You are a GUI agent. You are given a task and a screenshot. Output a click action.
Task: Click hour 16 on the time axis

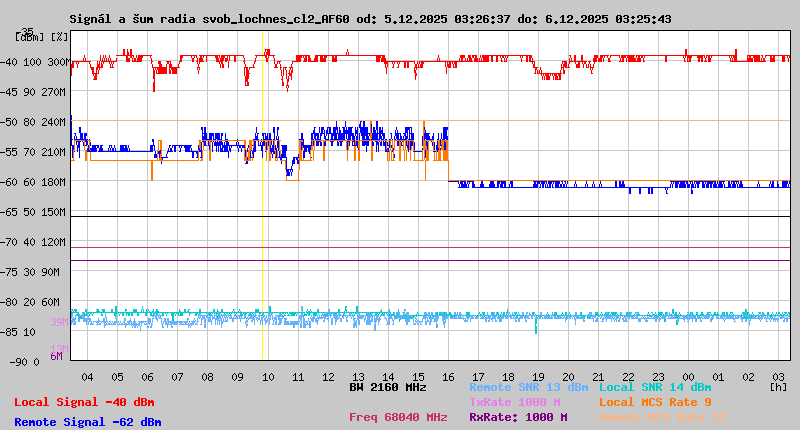(x=449, y=377)
